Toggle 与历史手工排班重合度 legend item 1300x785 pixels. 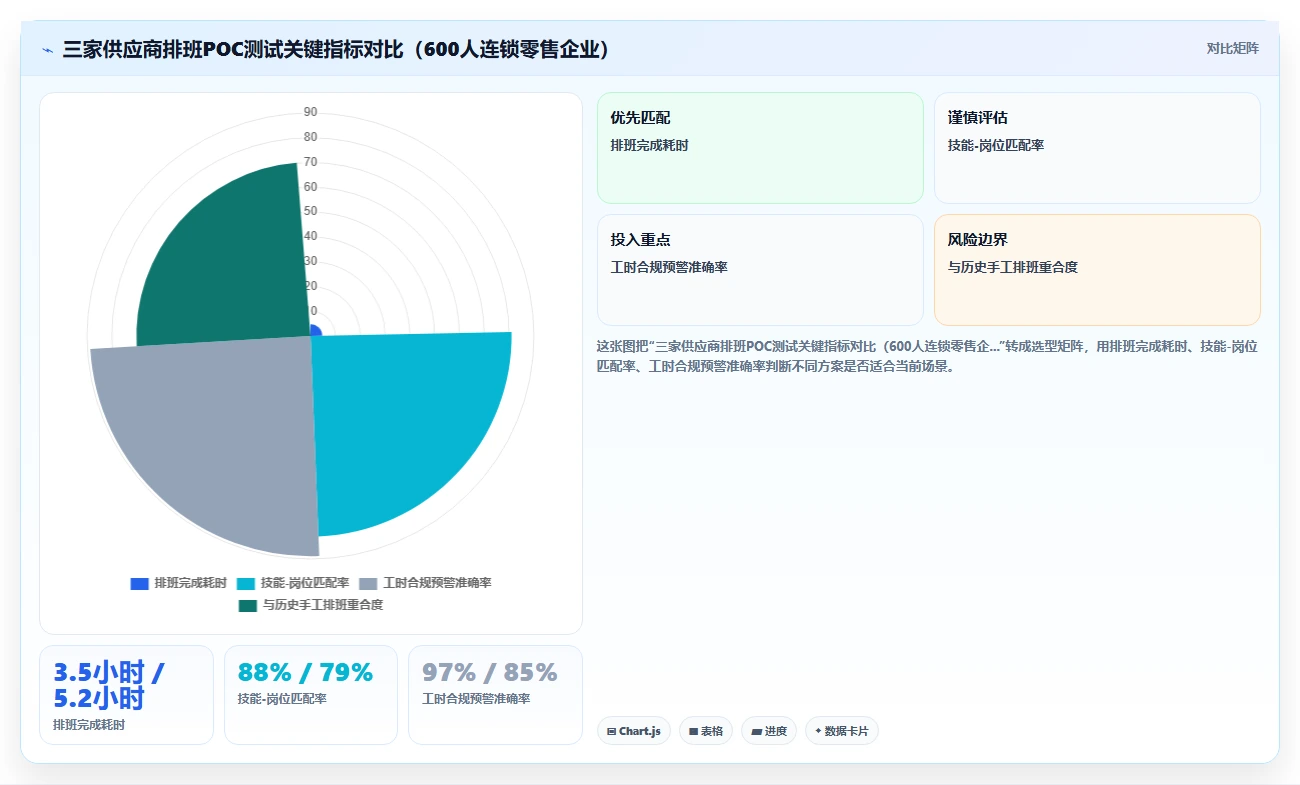pos(311,605)
